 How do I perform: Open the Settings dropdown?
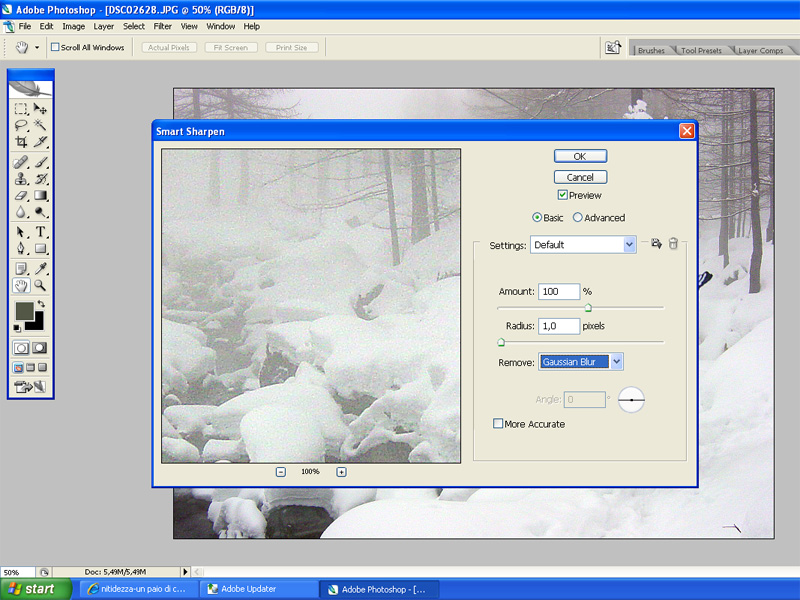pos(629,244)
